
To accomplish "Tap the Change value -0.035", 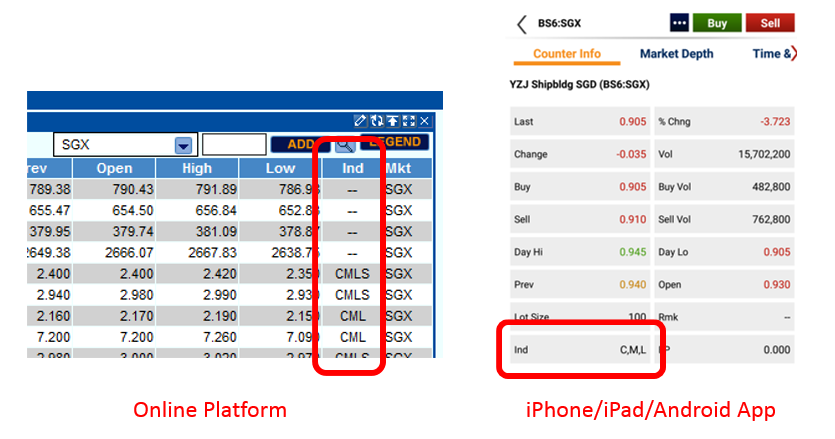I will (631, 154).
